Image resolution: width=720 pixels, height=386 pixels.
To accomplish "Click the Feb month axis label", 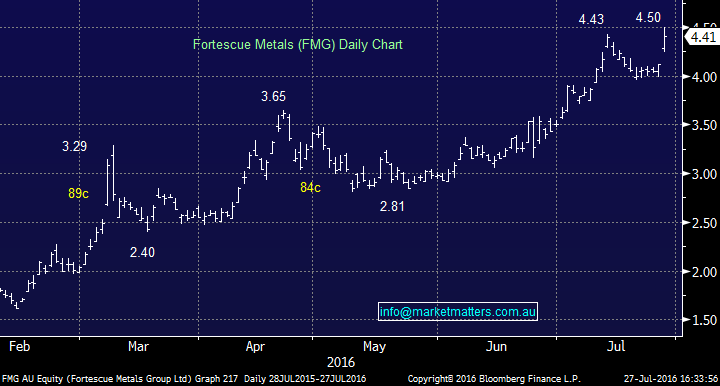I will pos(19,346).
